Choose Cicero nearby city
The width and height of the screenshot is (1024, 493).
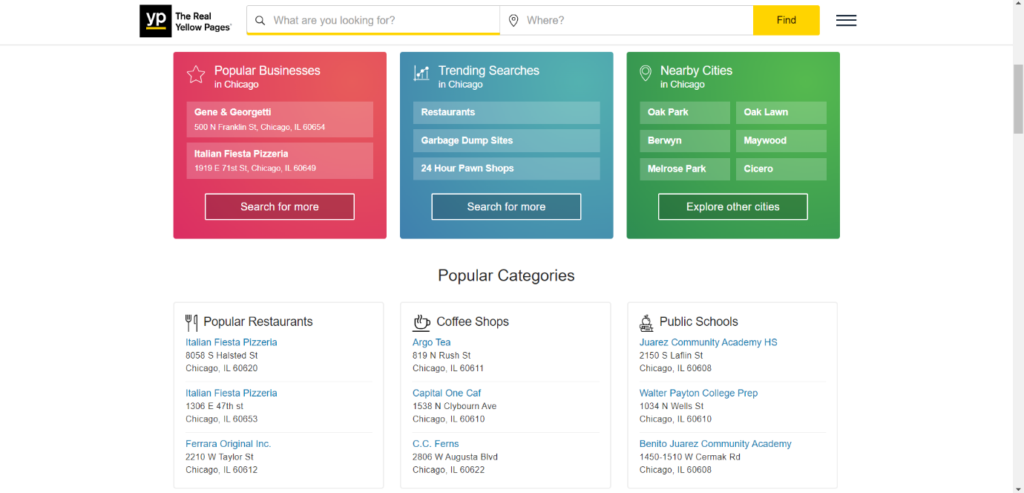(781, 168)
